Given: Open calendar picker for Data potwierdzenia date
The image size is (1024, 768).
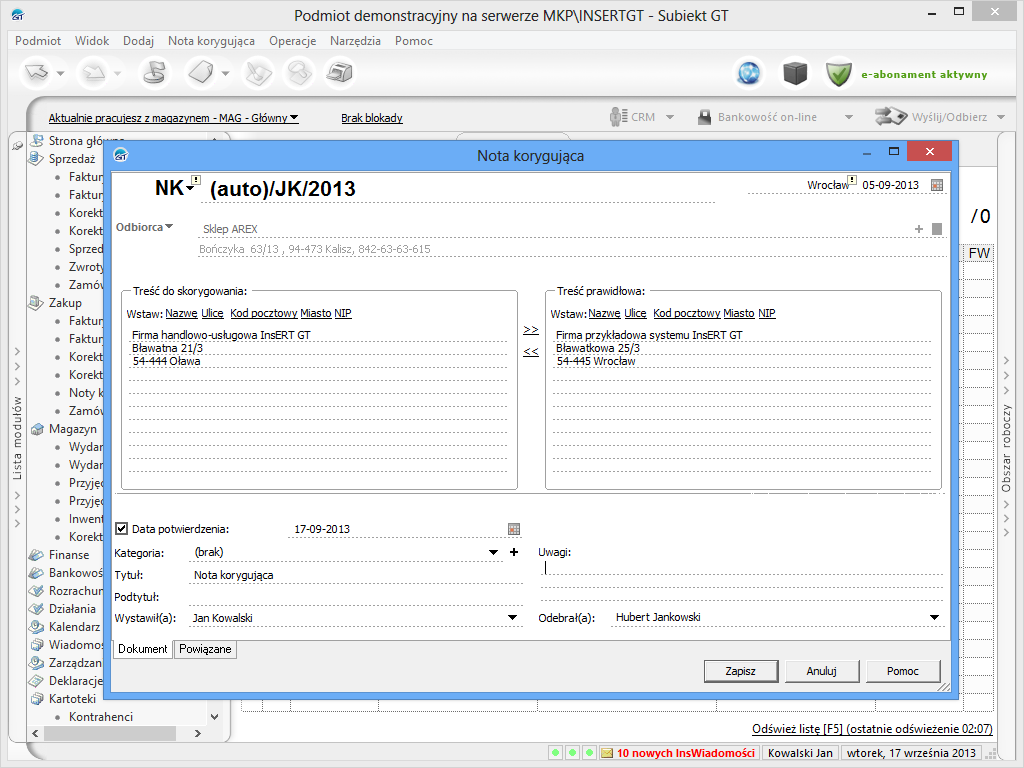Looking at the screenshot, I should pos(514,529).
